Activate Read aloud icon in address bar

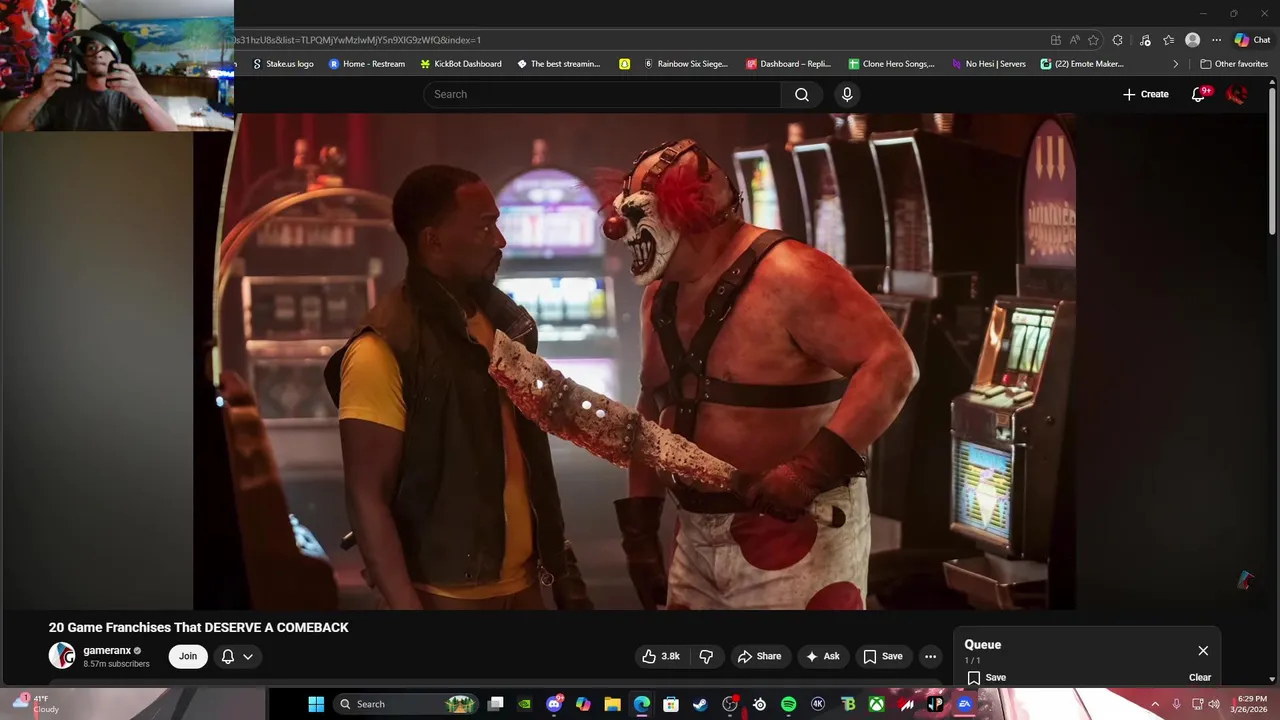point(1075,40)
